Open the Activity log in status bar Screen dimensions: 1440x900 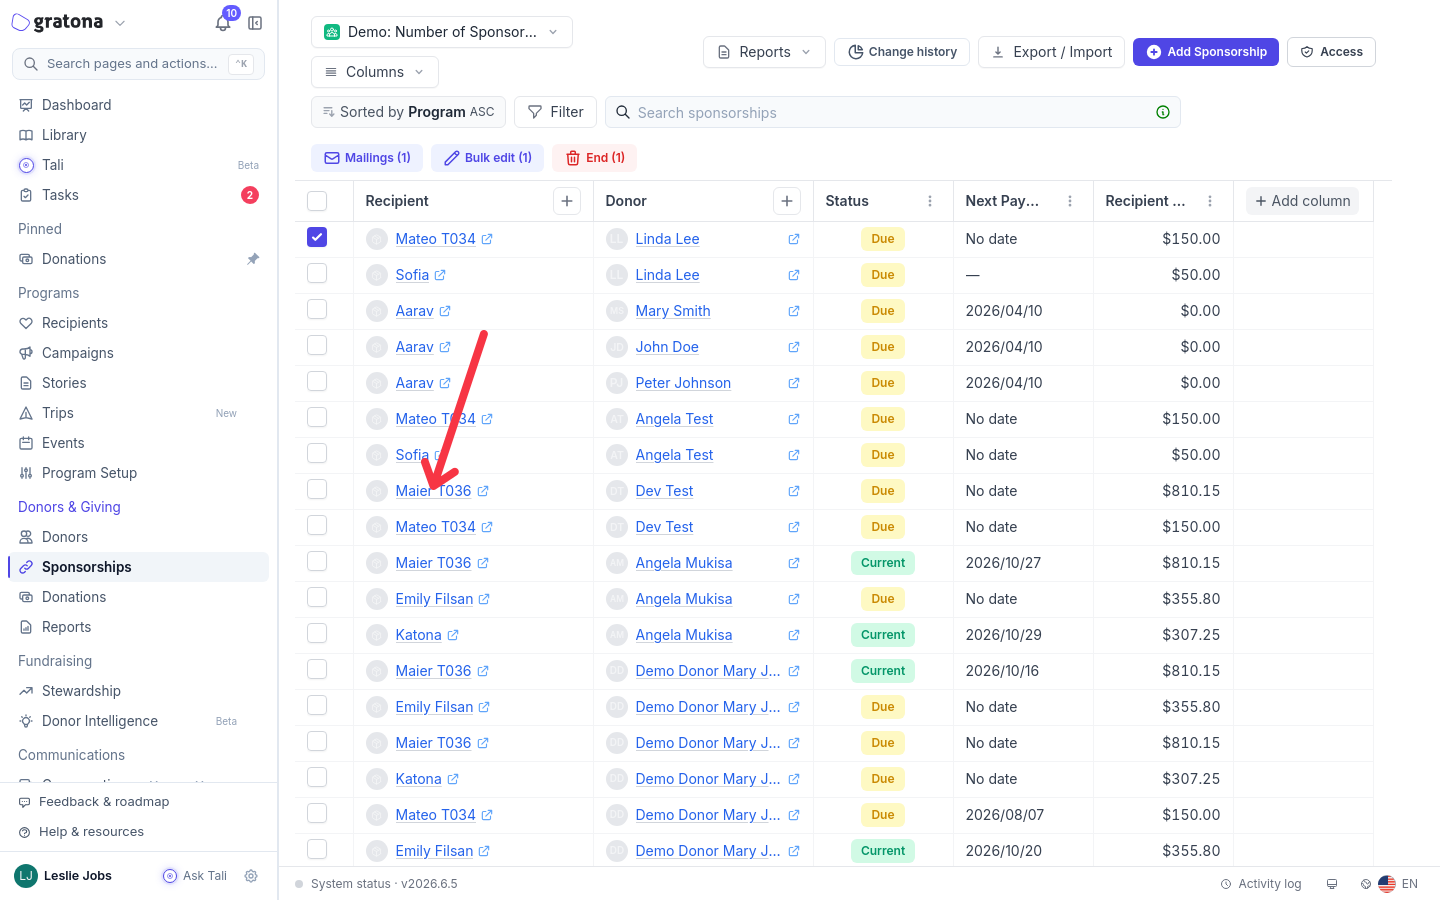click(1261, 884)
